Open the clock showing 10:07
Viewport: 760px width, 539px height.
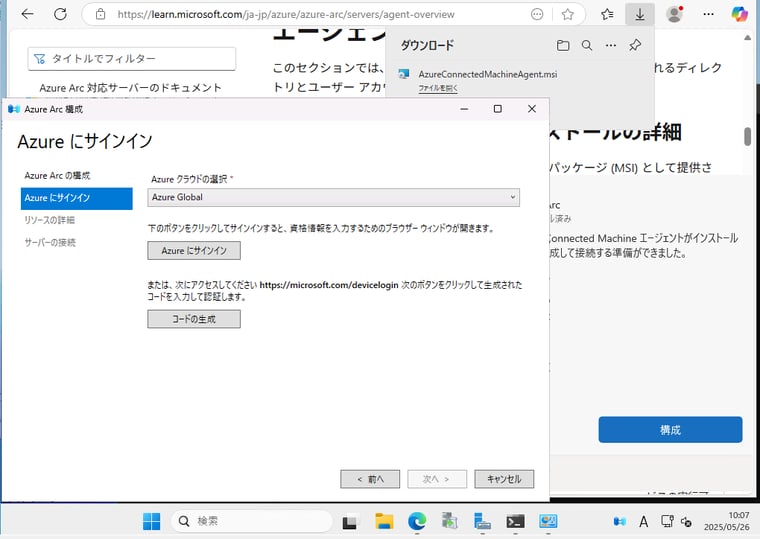click(727, 521)
